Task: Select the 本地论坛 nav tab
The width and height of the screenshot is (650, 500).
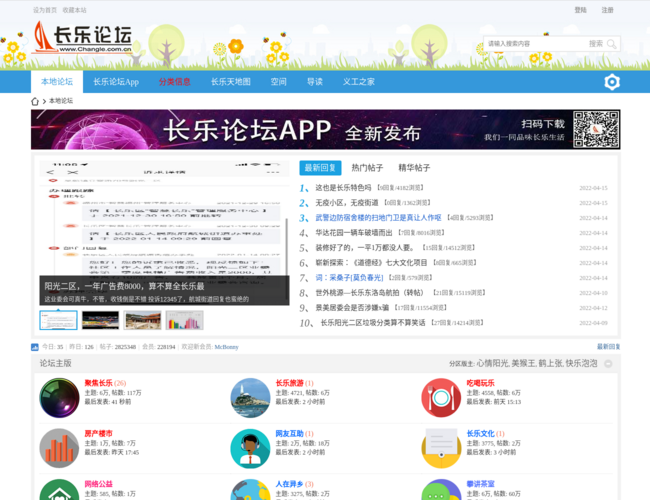Action: click(57, 82)
